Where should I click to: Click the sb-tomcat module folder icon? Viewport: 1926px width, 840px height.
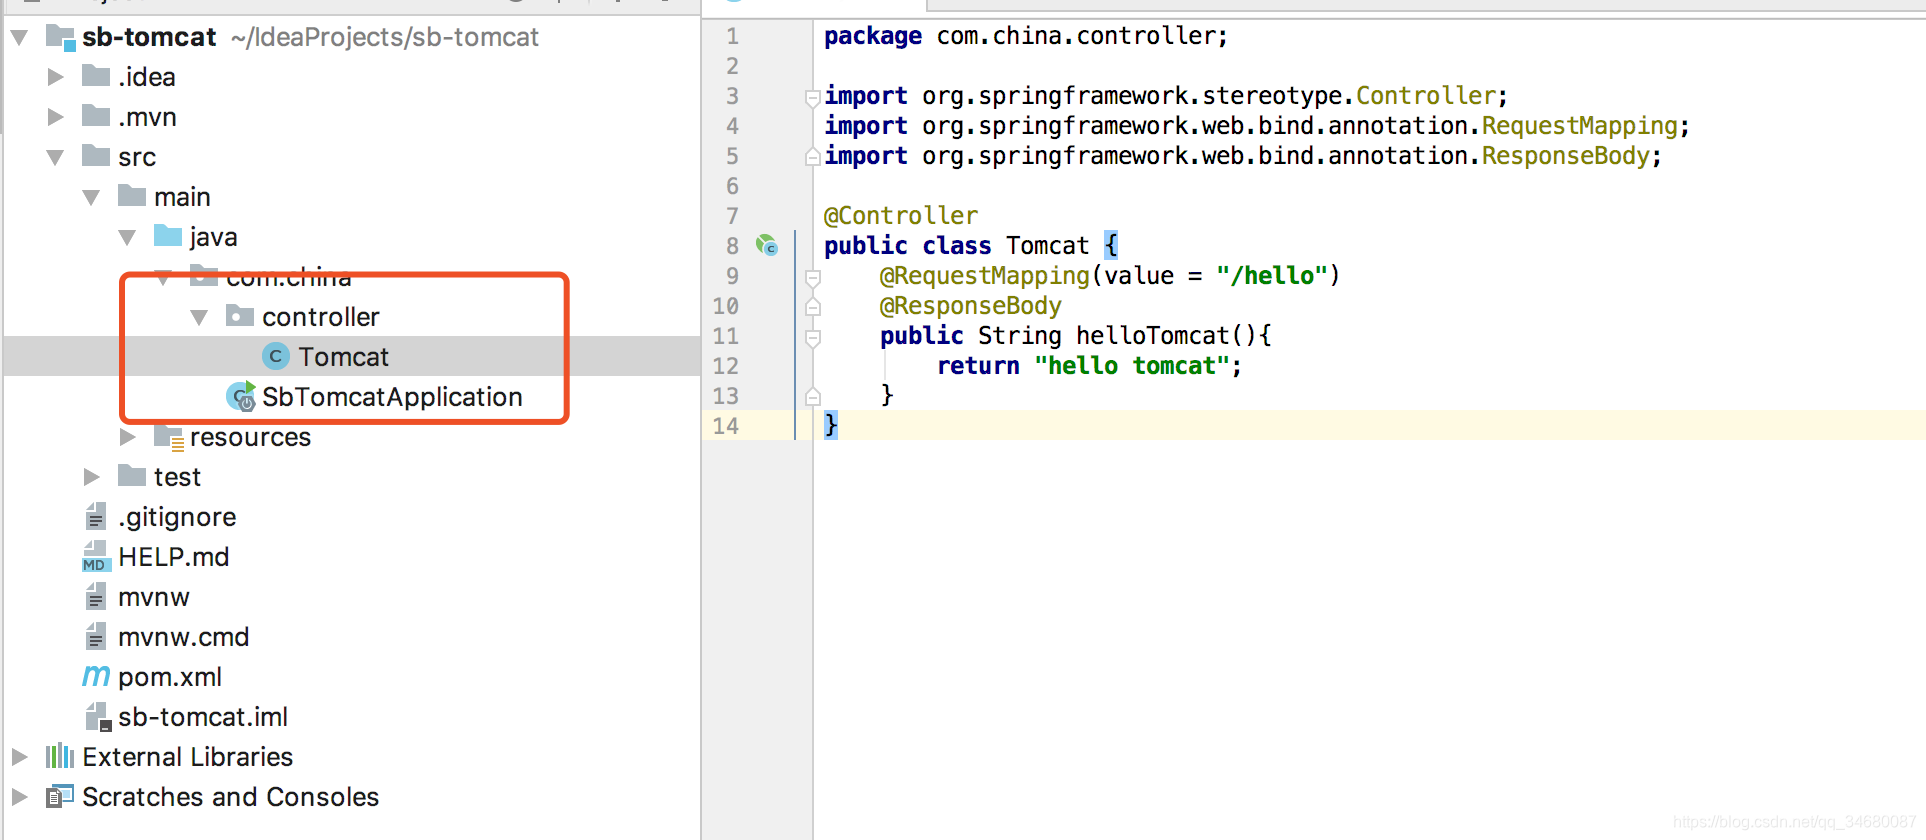(60, 38)
